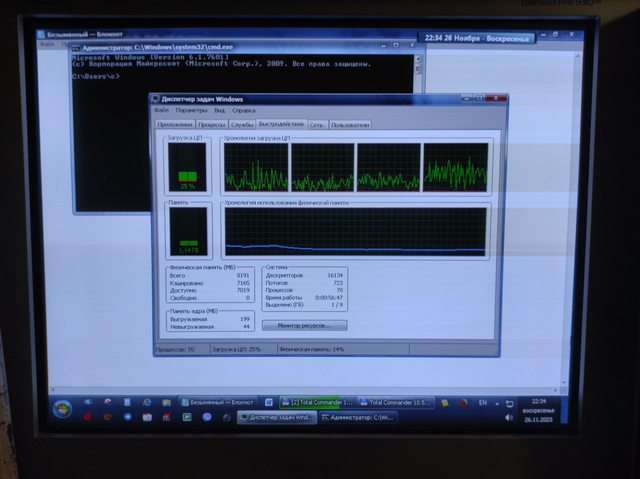
Task: Maximize the cmd.exe window
Action: coord(396,45)
